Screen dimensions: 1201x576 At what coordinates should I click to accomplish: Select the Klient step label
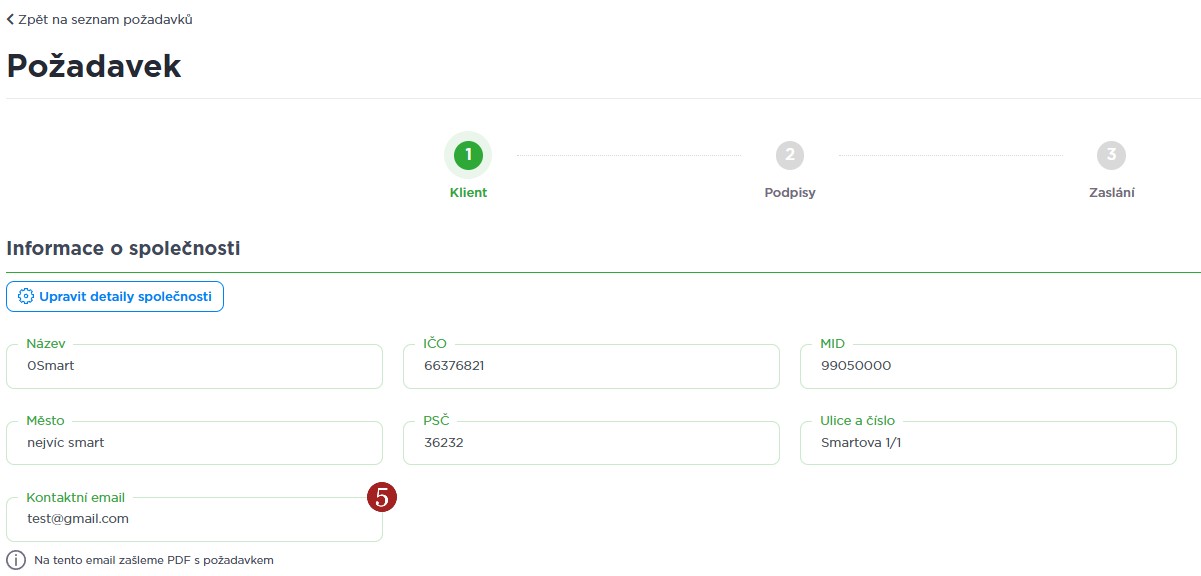click(468, 192)
